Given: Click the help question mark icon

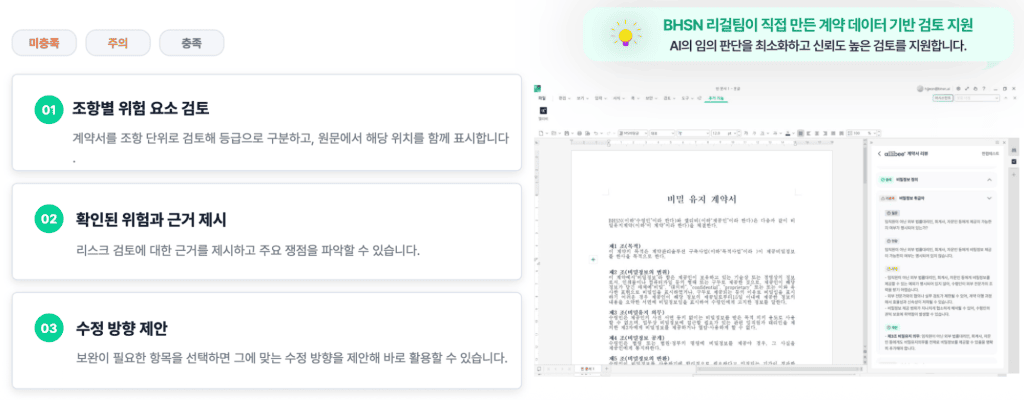Looking at the screenshot, I should coord(985,88).
